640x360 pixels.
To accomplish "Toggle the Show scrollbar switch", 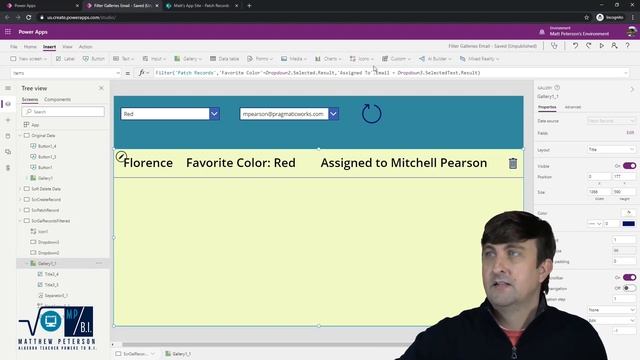I will click(x=629, y=278).
